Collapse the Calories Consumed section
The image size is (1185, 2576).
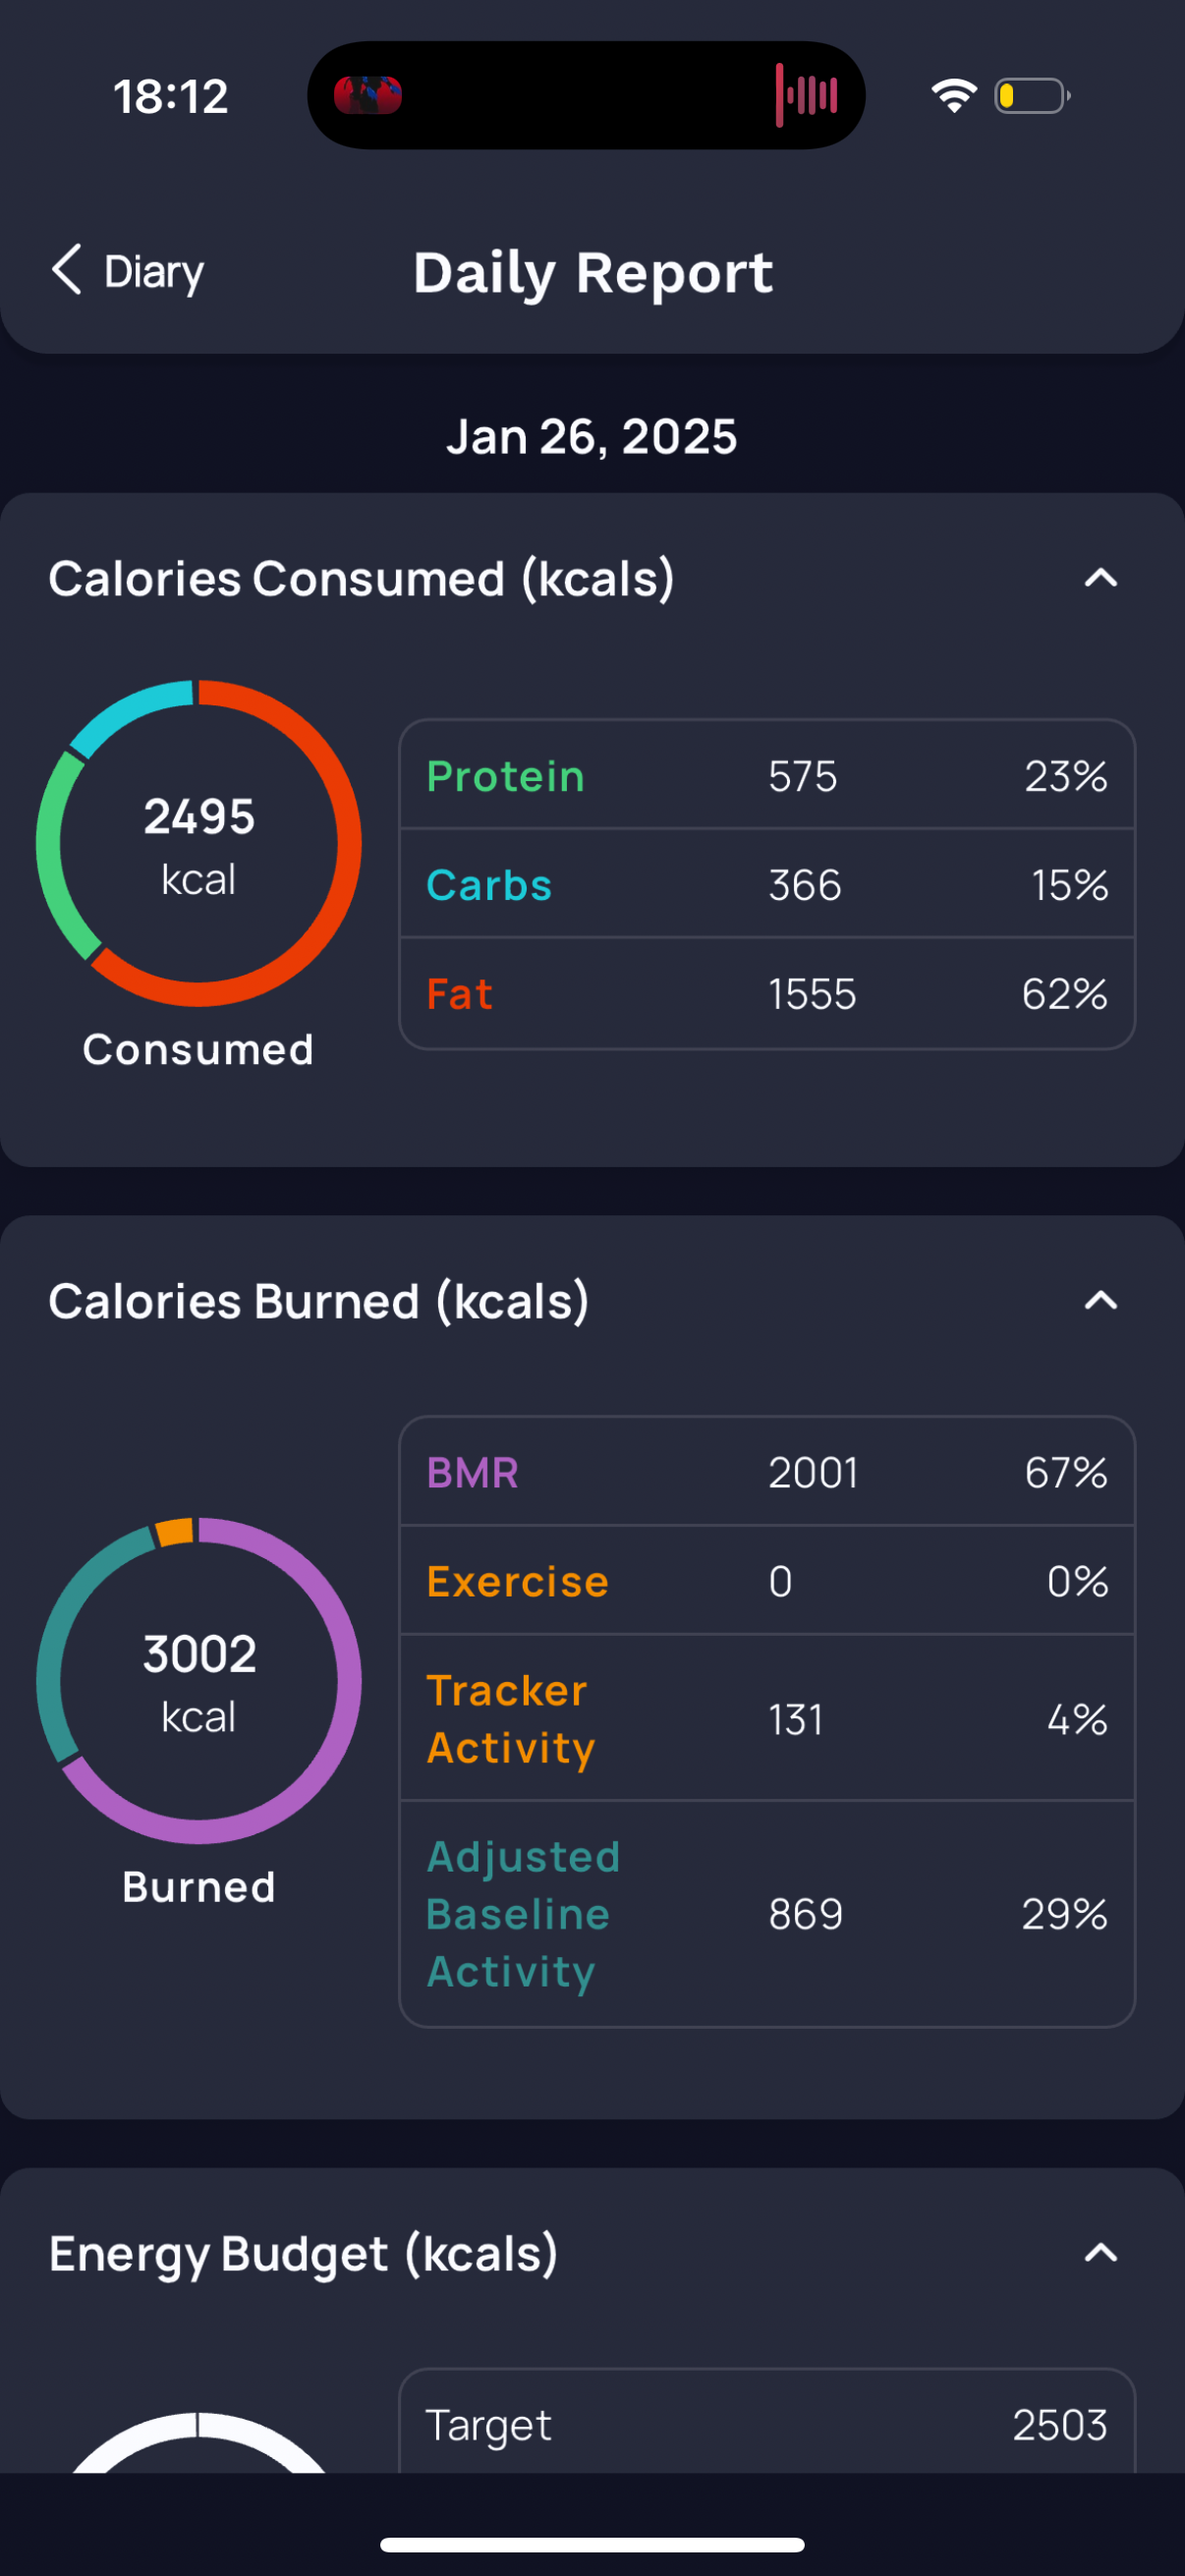[x=1100, y=578]
